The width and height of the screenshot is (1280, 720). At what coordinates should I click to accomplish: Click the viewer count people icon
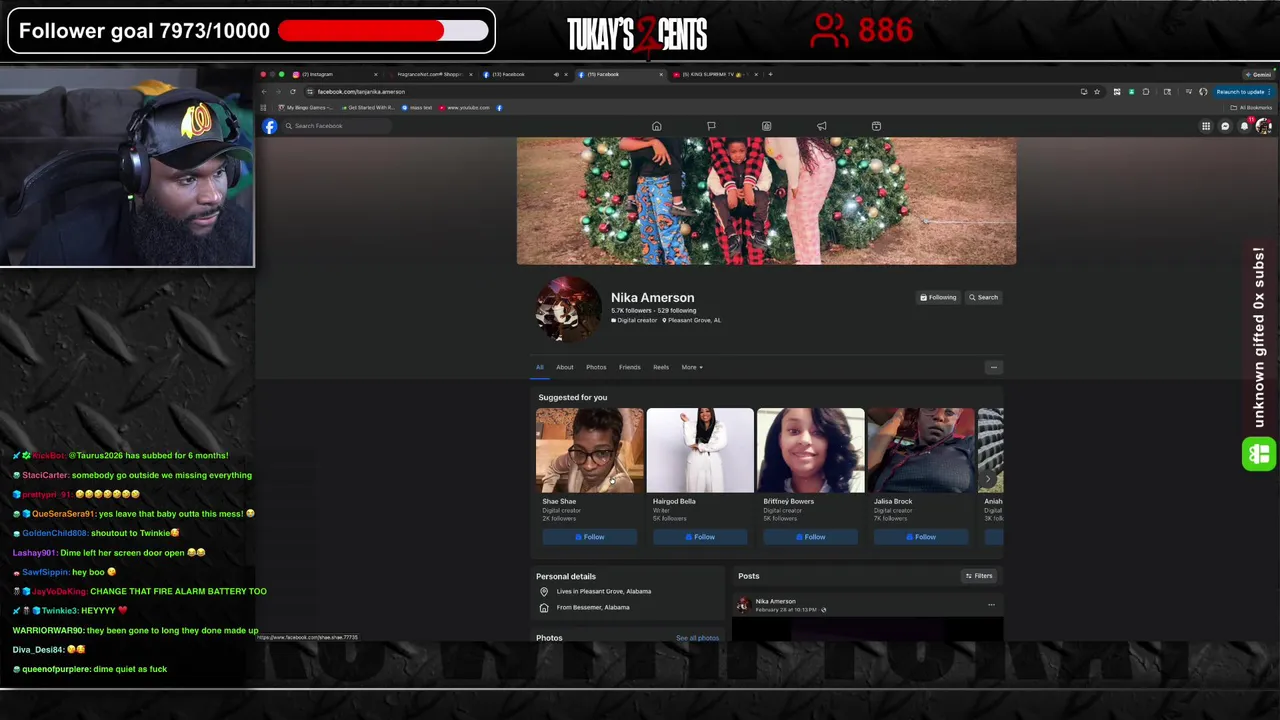[x=829, y=31]
